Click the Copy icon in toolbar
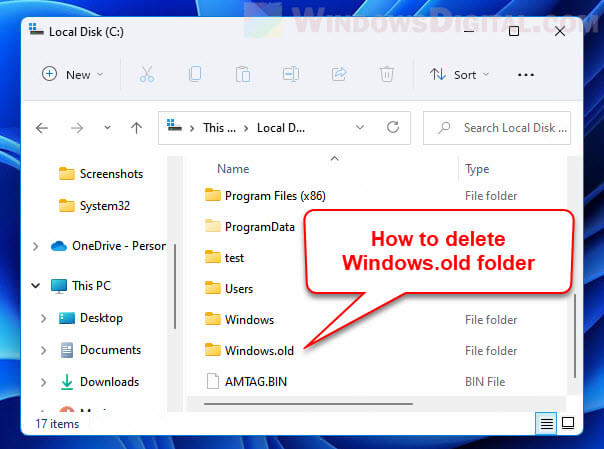Screen dimensions: 604x449 coord(195,74)
